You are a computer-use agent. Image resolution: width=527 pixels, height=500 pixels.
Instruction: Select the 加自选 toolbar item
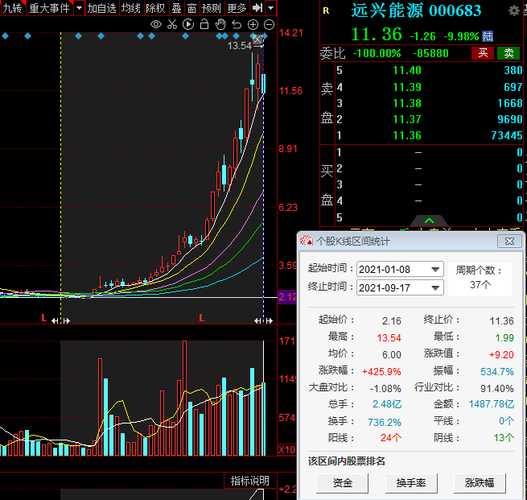[102, 8]
